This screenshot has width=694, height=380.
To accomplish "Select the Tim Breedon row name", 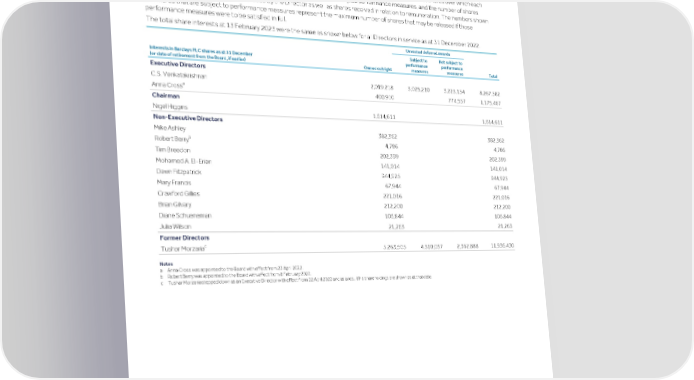I will [173, 150].
